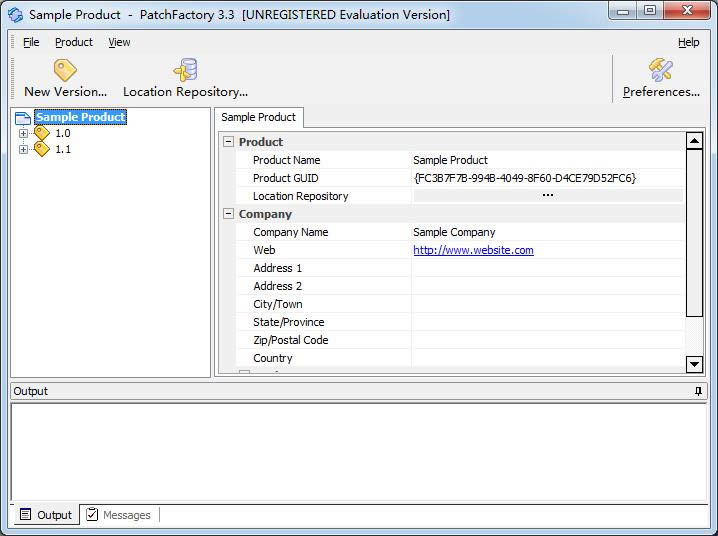Expand the 1.1 version tree node

[24, 149]
